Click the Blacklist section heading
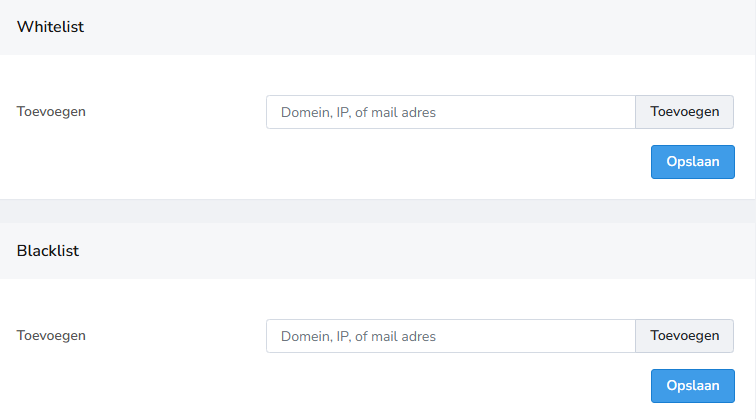 [x=48, y=251]
